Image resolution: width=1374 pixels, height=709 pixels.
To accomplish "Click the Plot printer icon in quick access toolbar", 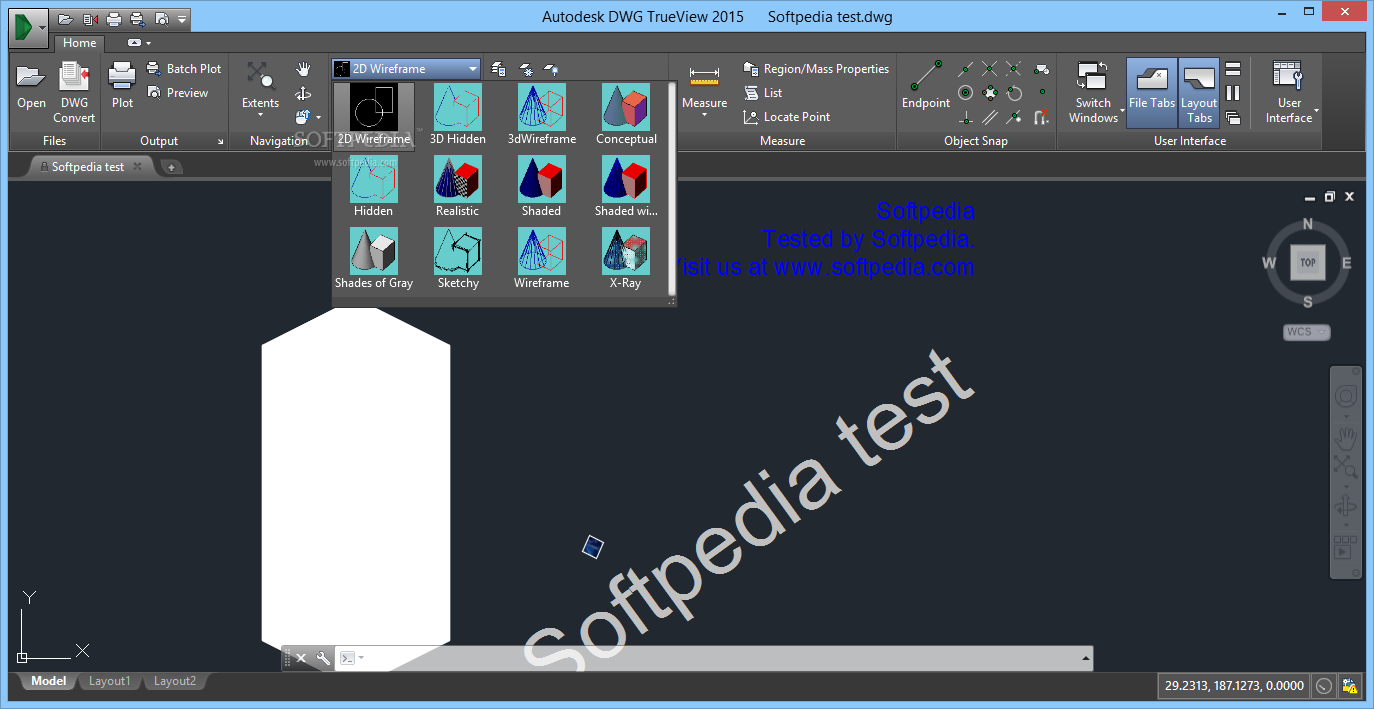I will point(114,19).
